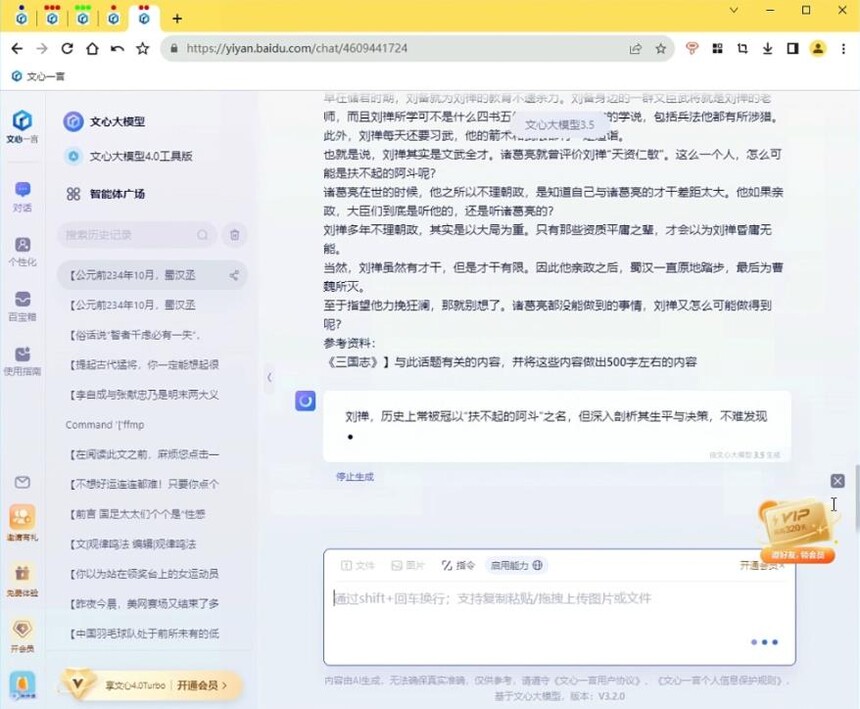The image size is (860, 709).
Task: Toggle the 启用能力 option in the input toolbar
Action: pos(515,565)
